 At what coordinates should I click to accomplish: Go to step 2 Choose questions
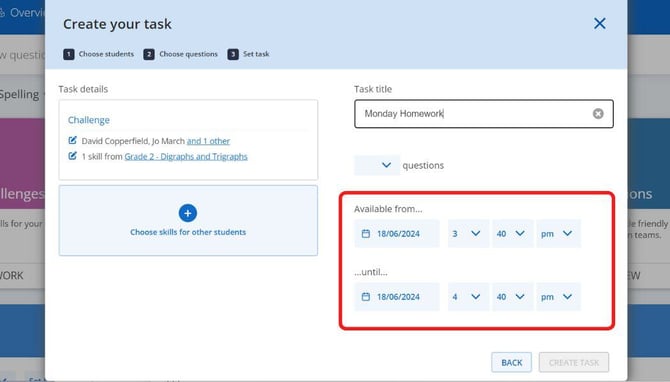181,54
